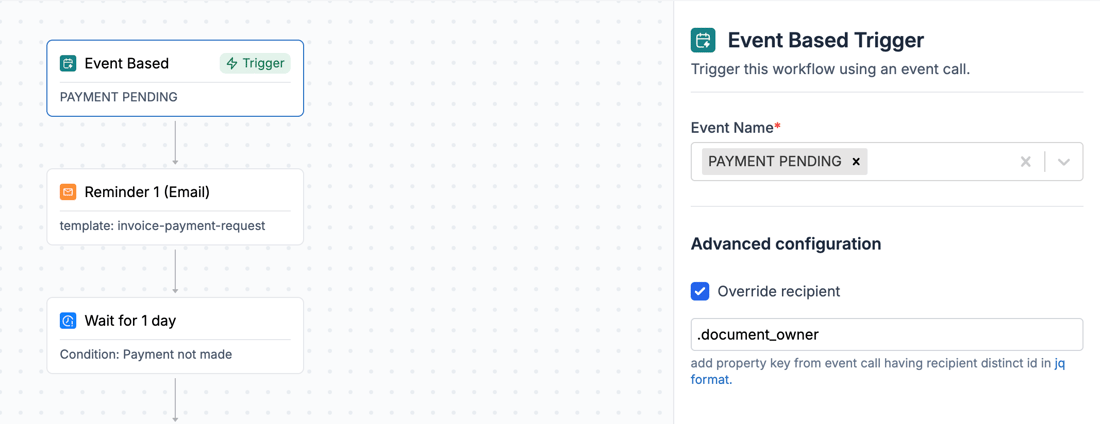1100x424 pixels.
Task: Click the 'Trigger this workflow using an event call' description
Action: click(831, 70)
